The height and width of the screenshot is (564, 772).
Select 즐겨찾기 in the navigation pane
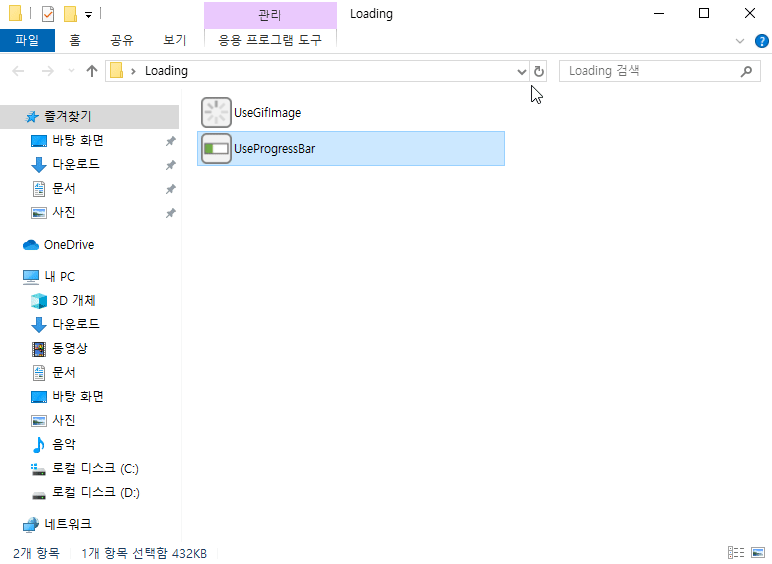90,117
